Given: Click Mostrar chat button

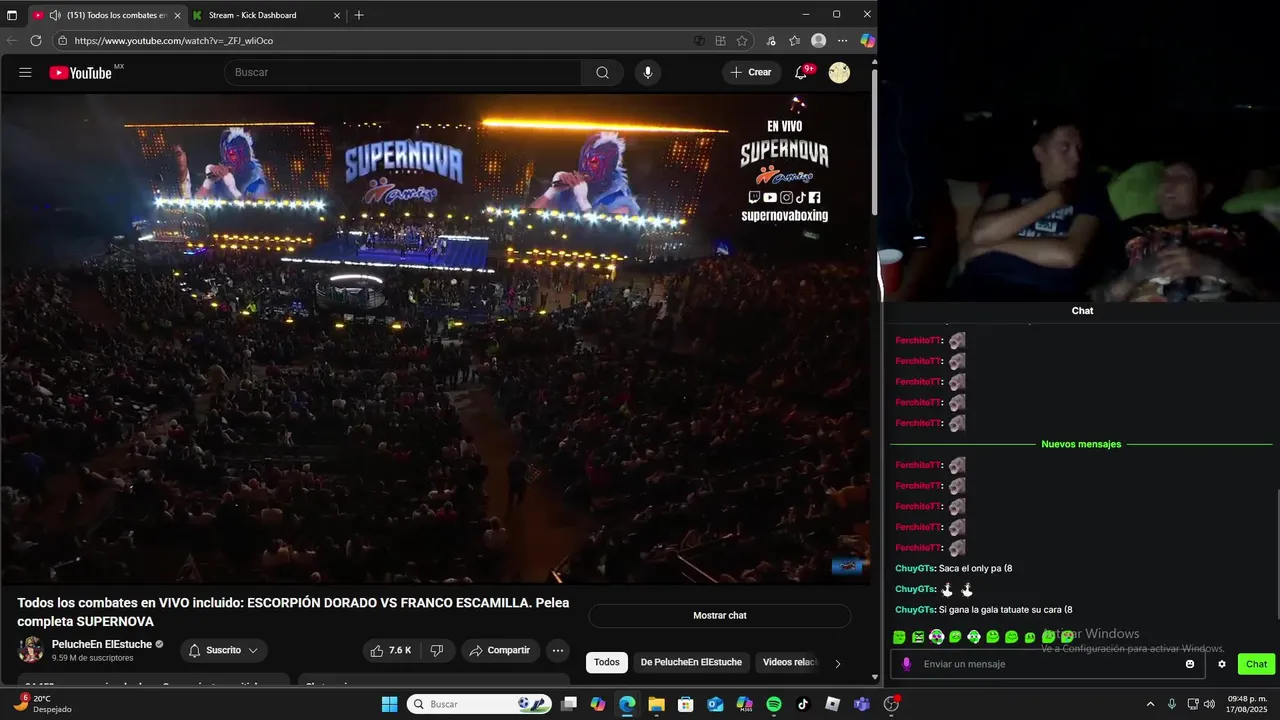Looking at the screenshot, I should (x=720, y=615).
